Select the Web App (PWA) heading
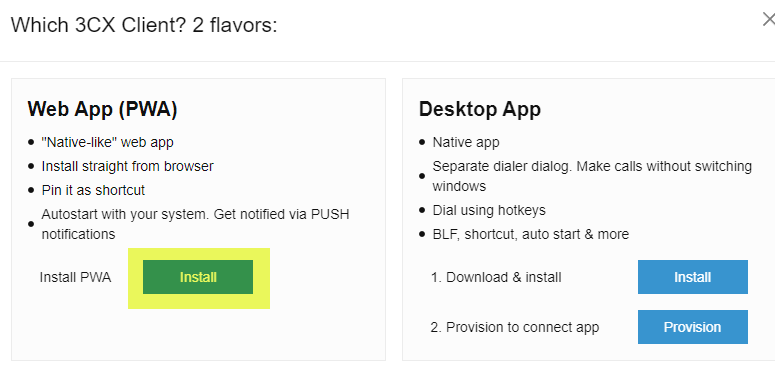Viewport: 775px width, 367px height. (x=102, y=109)
